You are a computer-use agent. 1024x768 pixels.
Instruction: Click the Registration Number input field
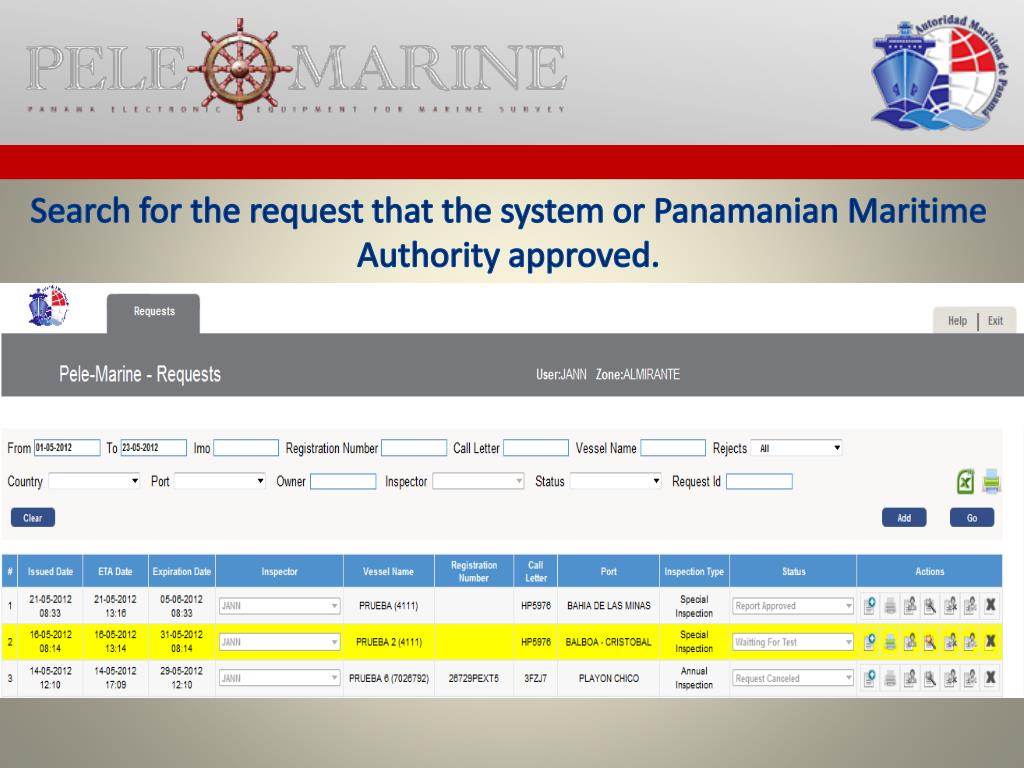(414, 448)
